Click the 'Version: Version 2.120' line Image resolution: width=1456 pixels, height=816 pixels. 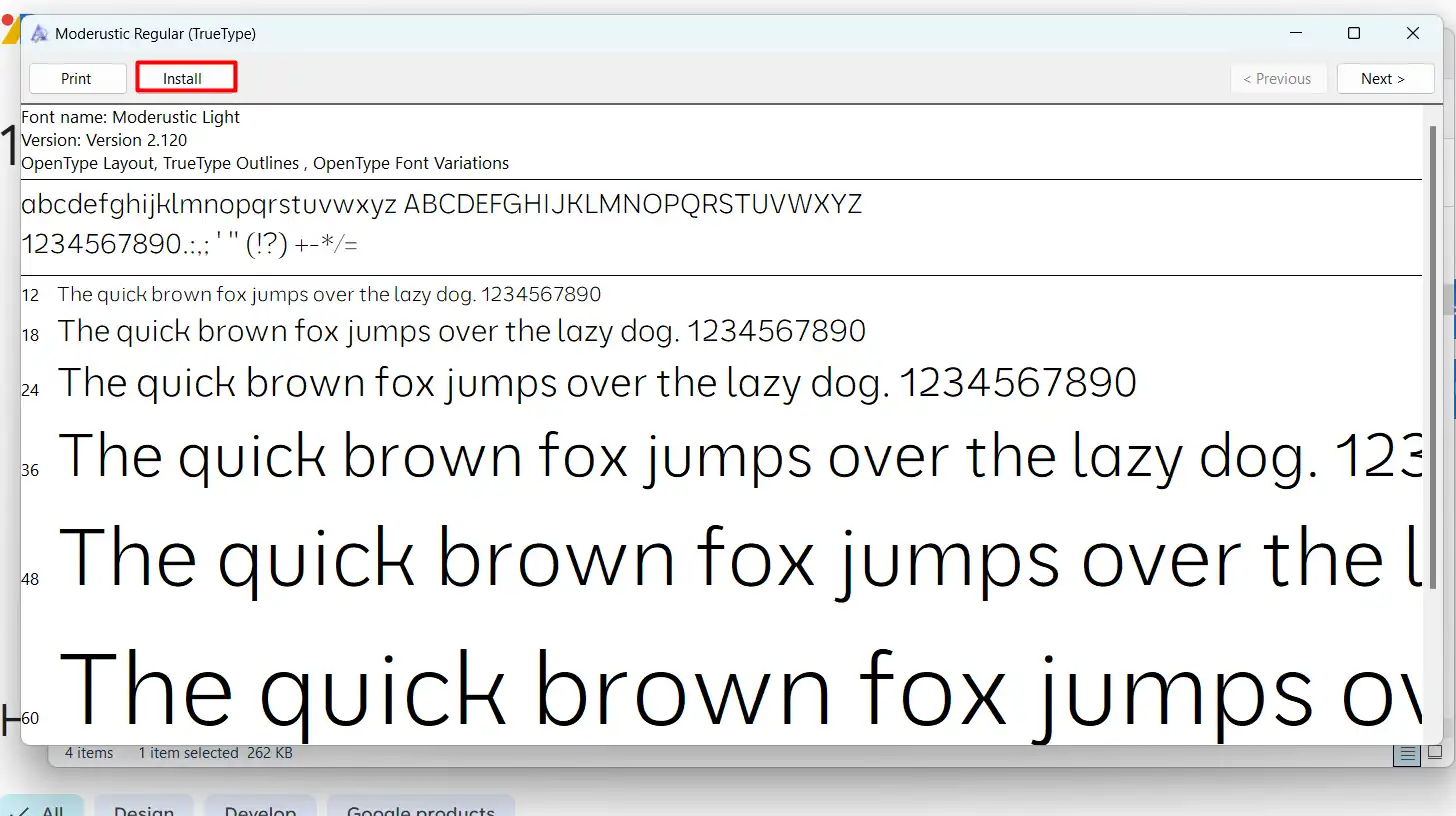[104, 140]
